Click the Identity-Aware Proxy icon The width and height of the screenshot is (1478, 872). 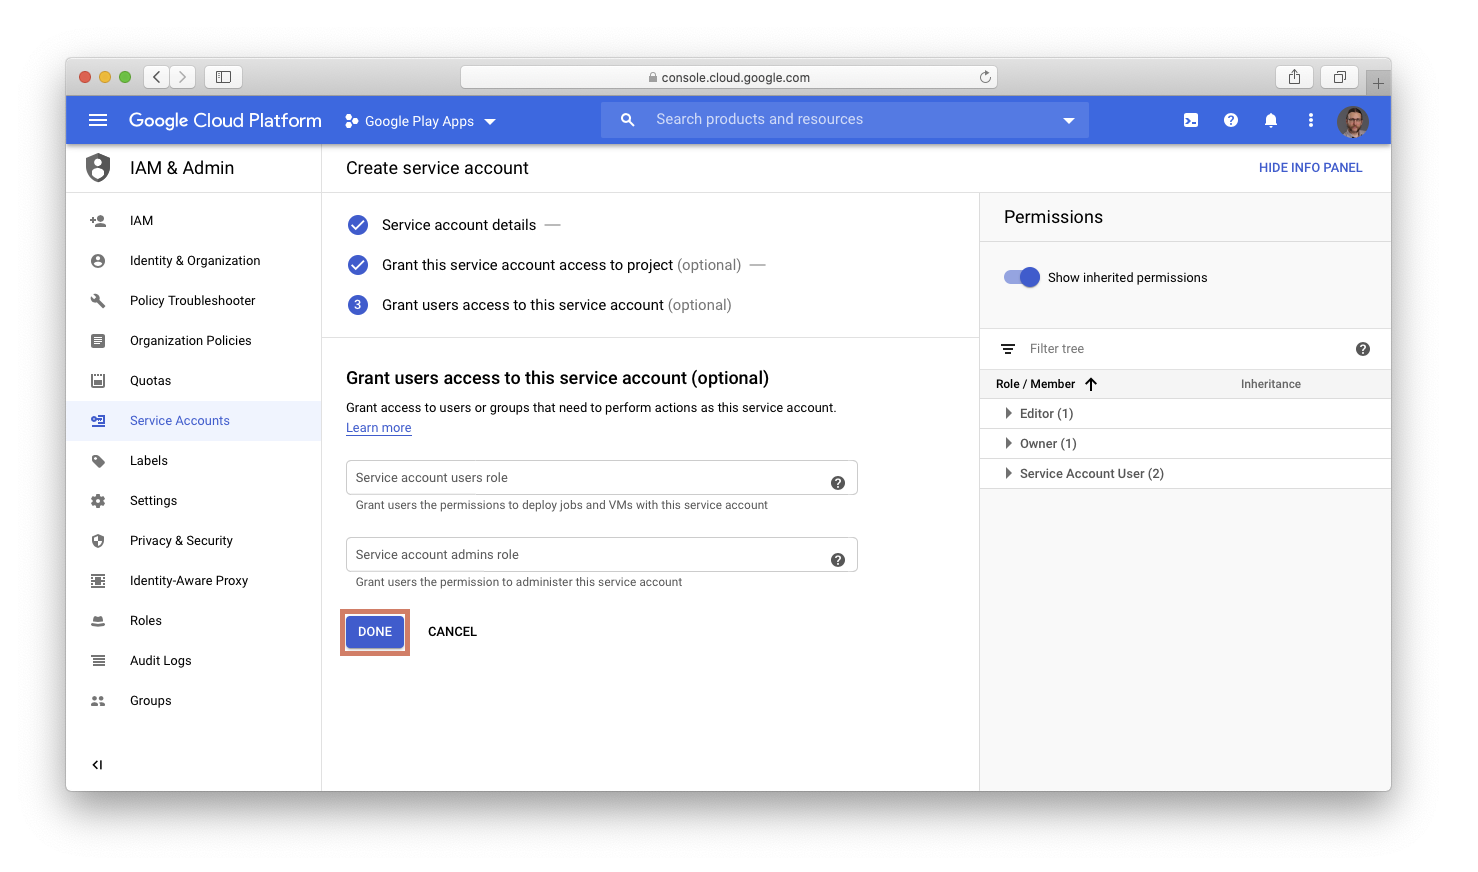[x=98, y=581]
